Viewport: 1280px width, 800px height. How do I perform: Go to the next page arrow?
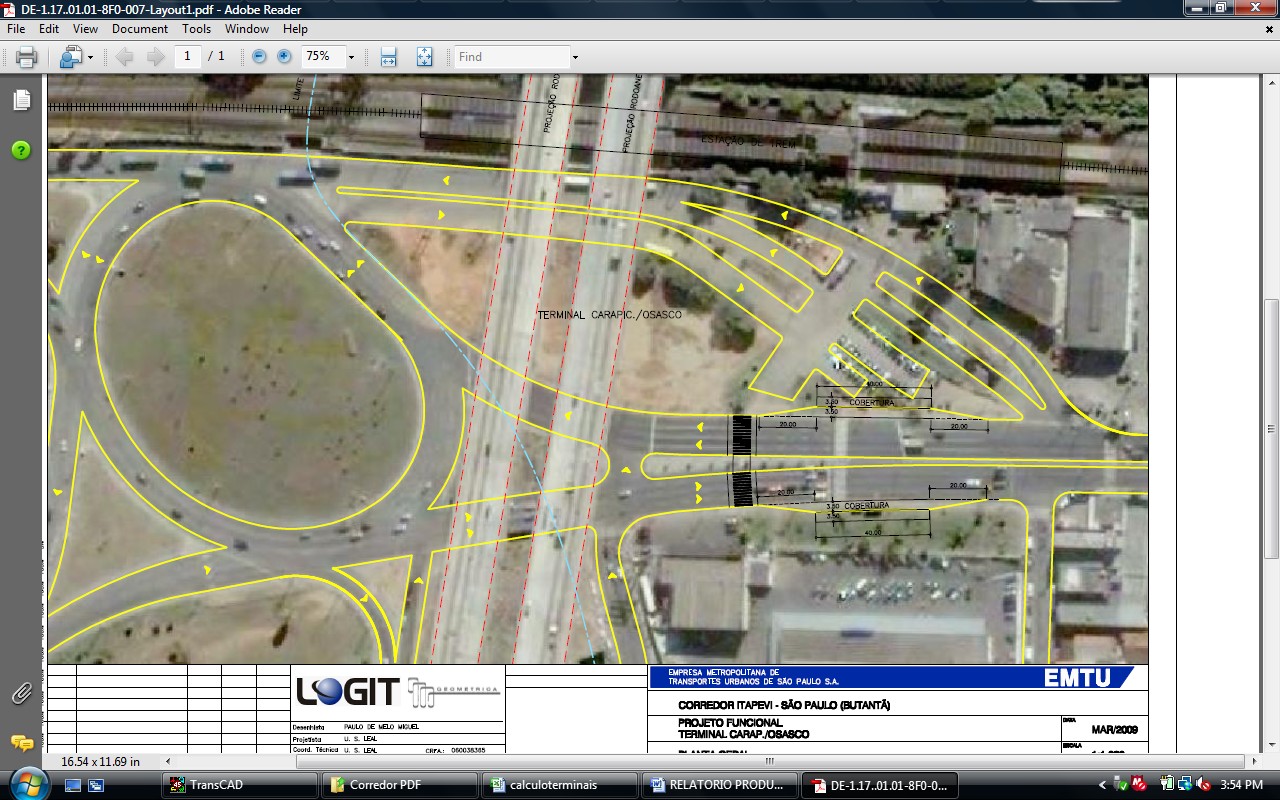click(x=155, y=57)
